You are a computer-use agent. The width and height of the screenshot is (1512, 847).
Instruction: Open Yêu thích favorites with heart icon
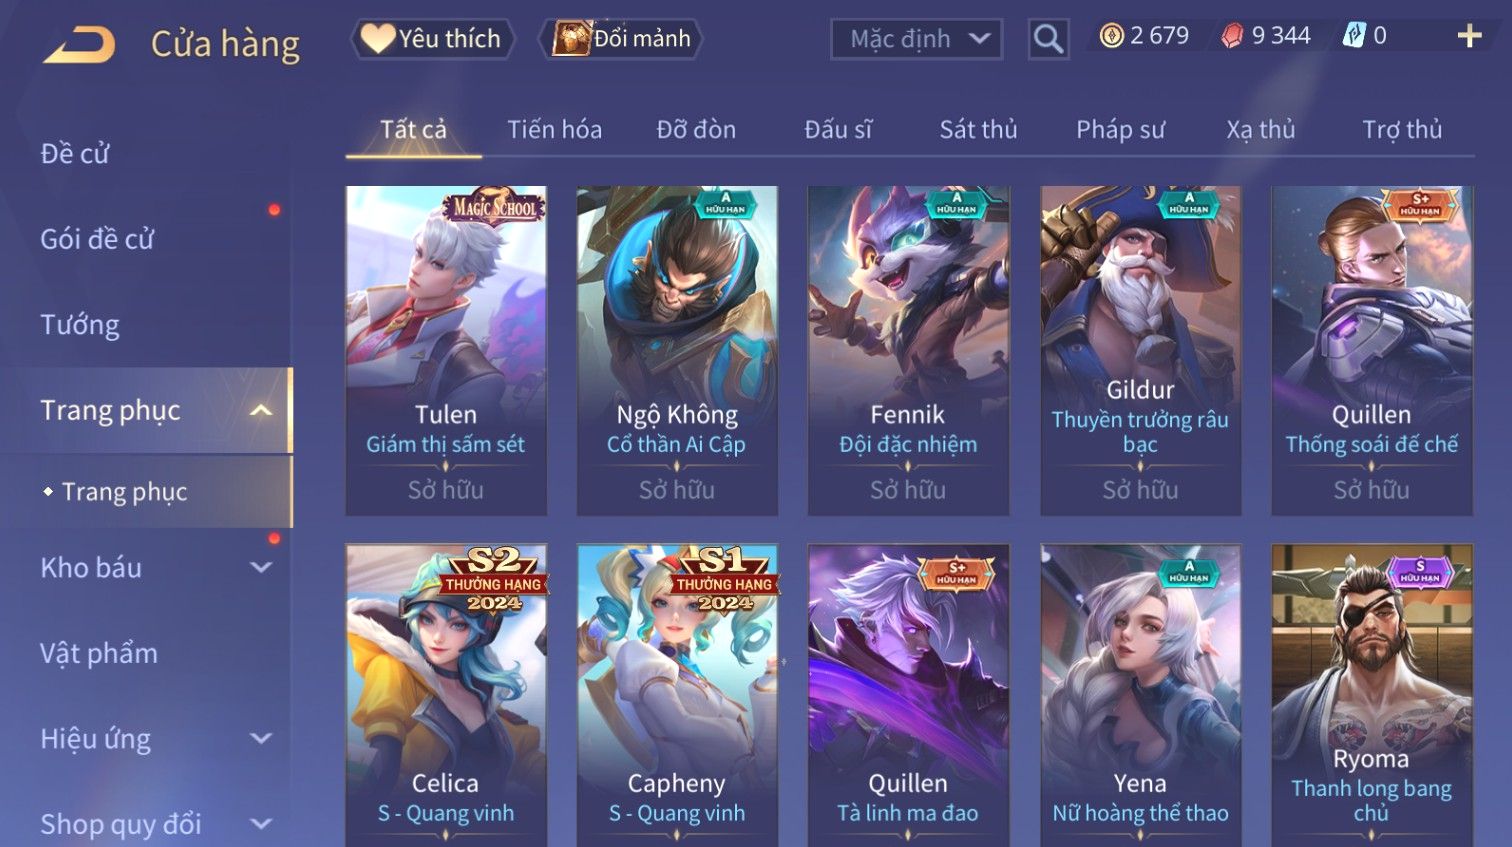(x=432, y=38)
